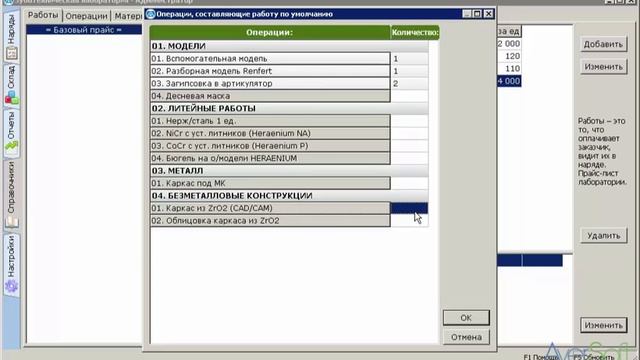Image resolution: width=640 pixels, height=360 pixels.
Task: Select price 120 in background table
Action: (x=509, y=56)
